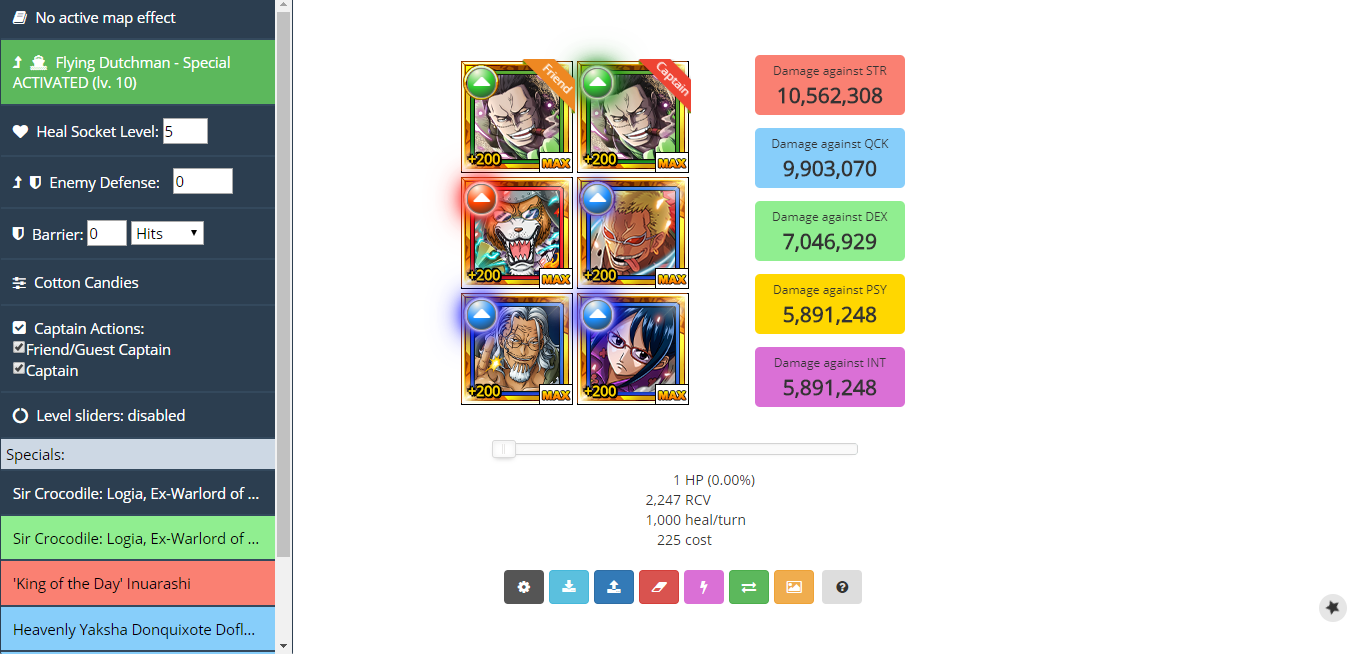Click the red eraser reset button

click(x=659, y=587)
